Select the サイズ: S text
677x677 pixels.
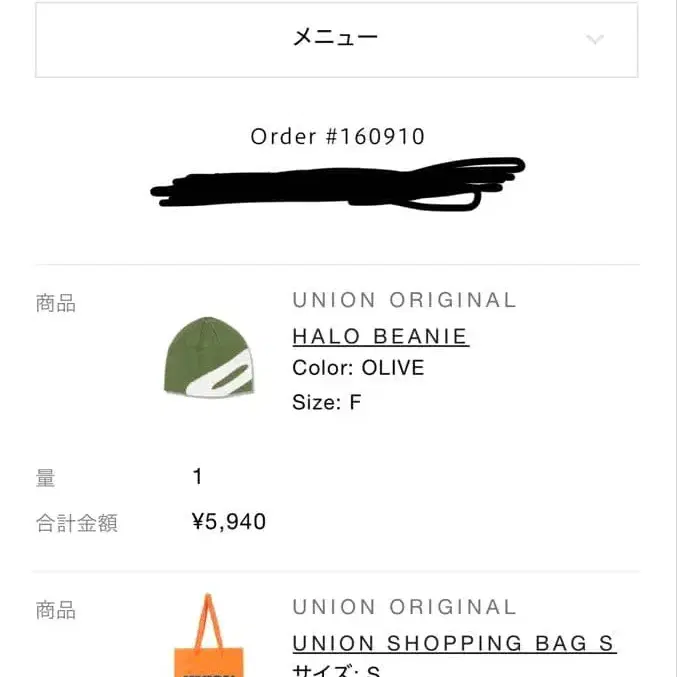pyautogui.click(x=336, y=670)
